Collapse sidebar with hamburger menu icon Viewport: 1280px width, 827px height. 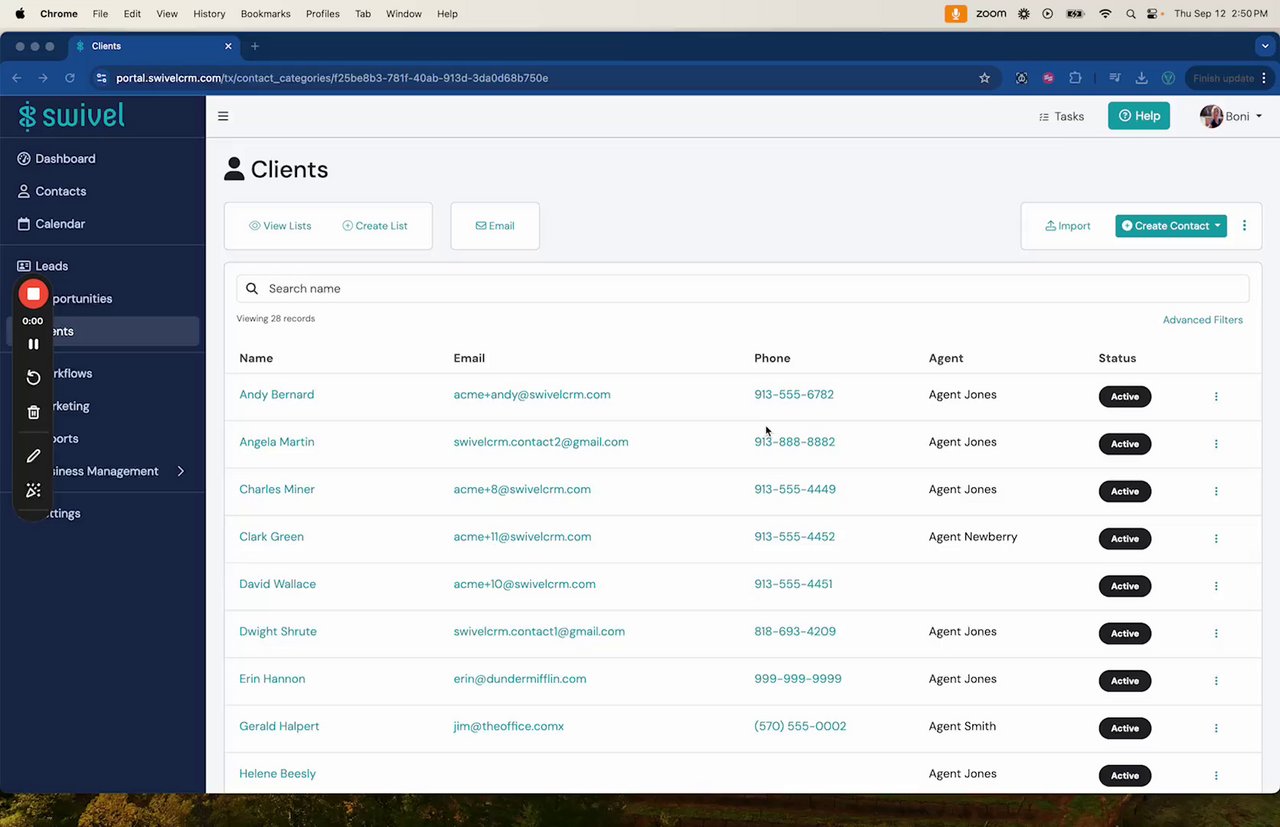(223, 116)
